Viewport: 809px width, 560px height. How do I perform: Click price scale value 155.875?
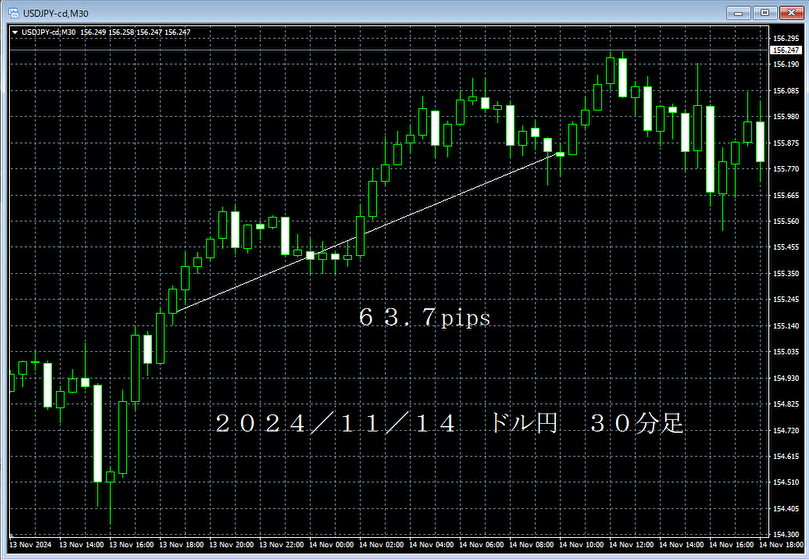tap(786, 143)
